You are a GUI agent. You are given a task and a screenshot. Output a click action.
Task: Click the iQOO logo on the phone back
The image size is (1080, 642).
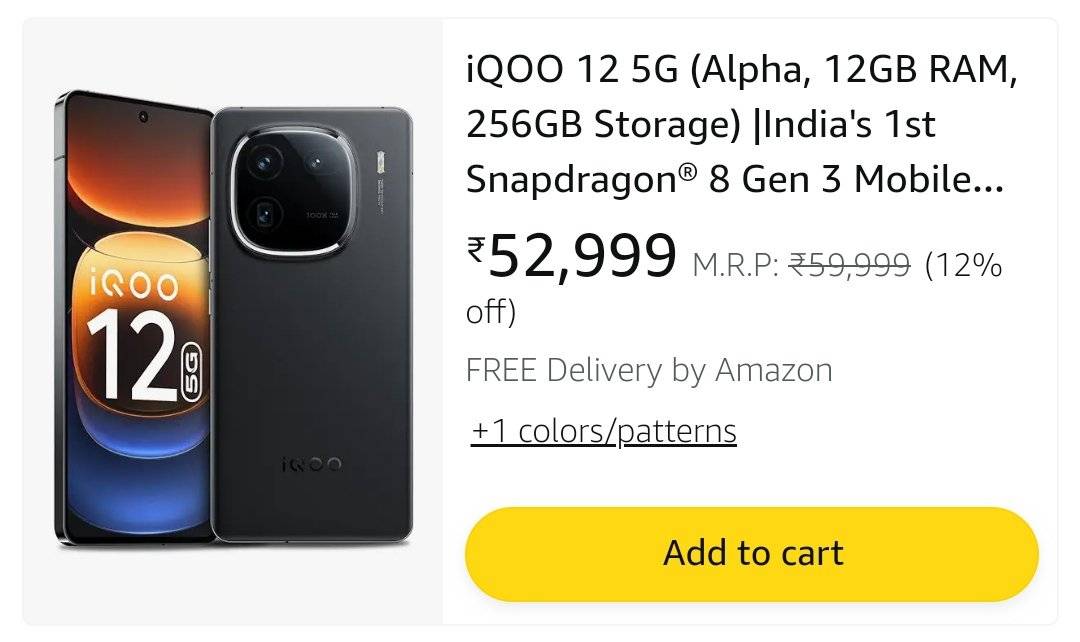[x=312, y=464]
